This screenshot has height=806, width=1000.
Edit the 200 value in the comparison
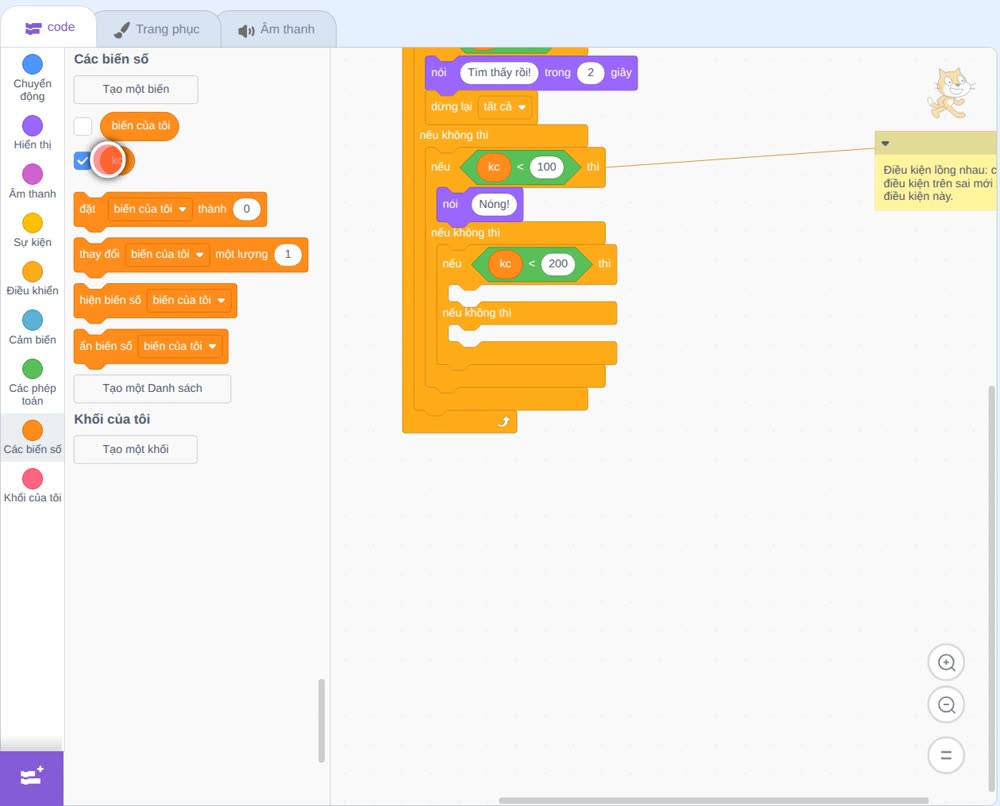558,264
